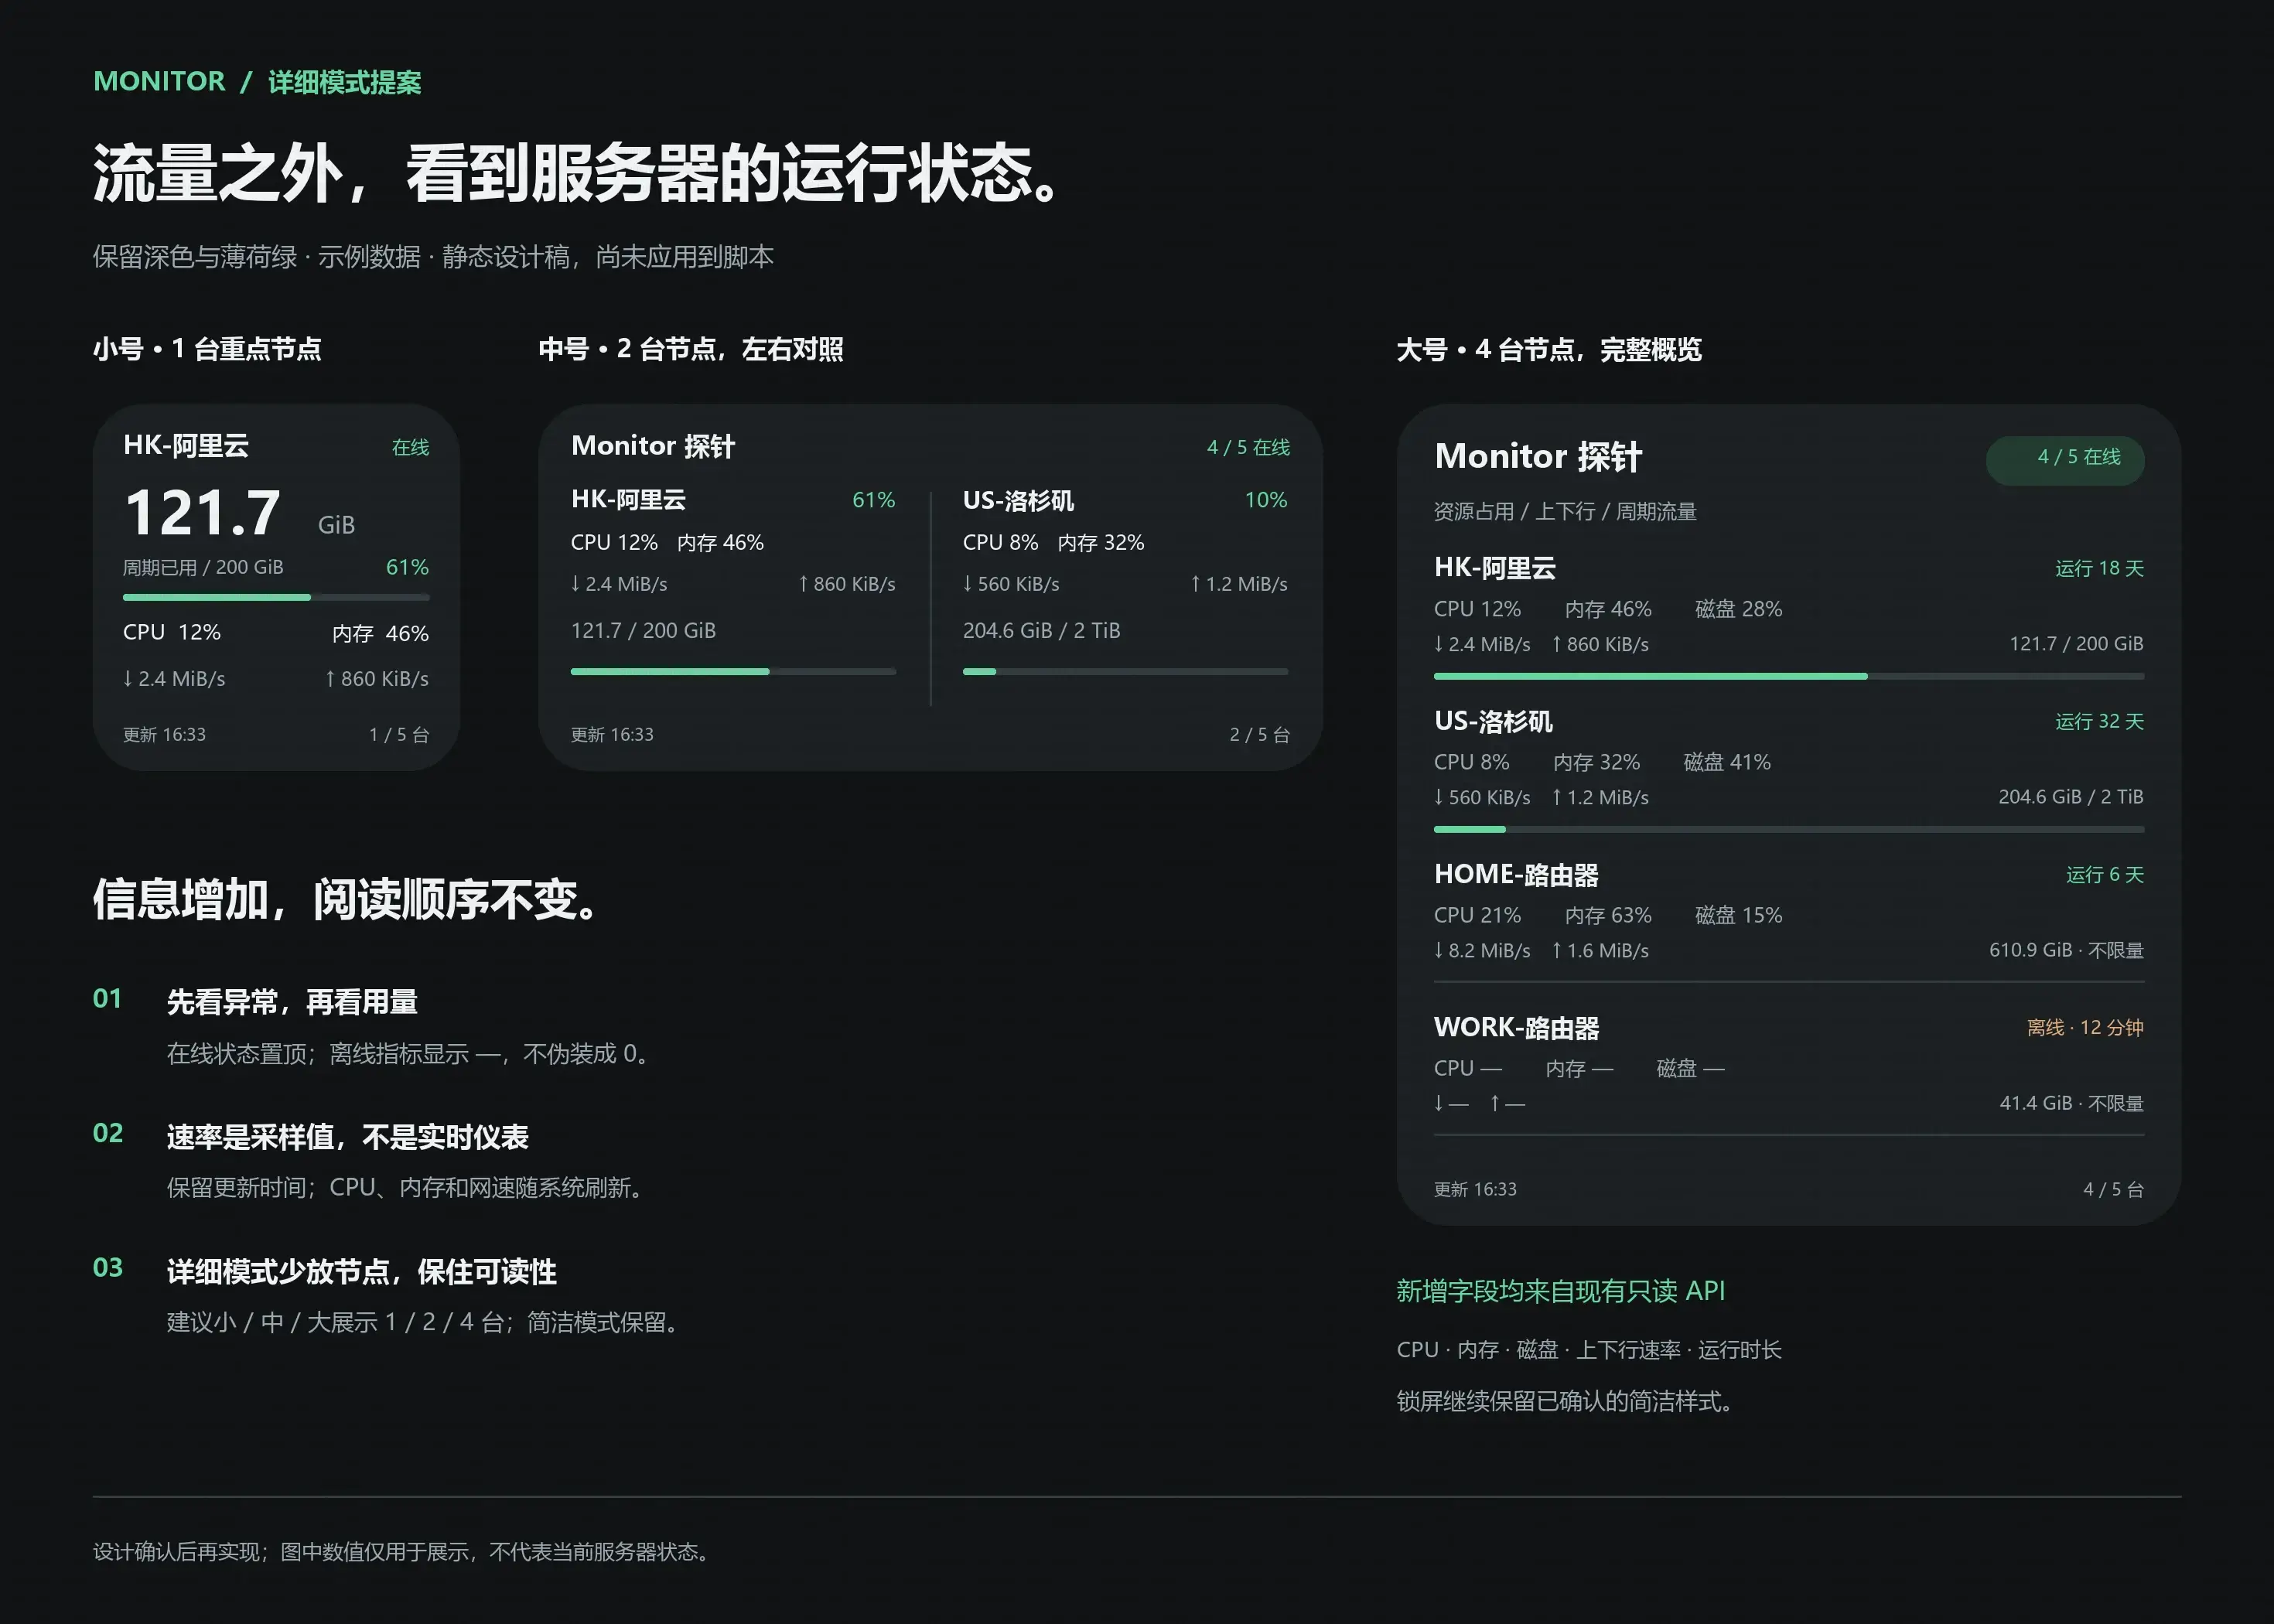Click the HK-阿里云 usage bar in large widget

coord(1789,677)
